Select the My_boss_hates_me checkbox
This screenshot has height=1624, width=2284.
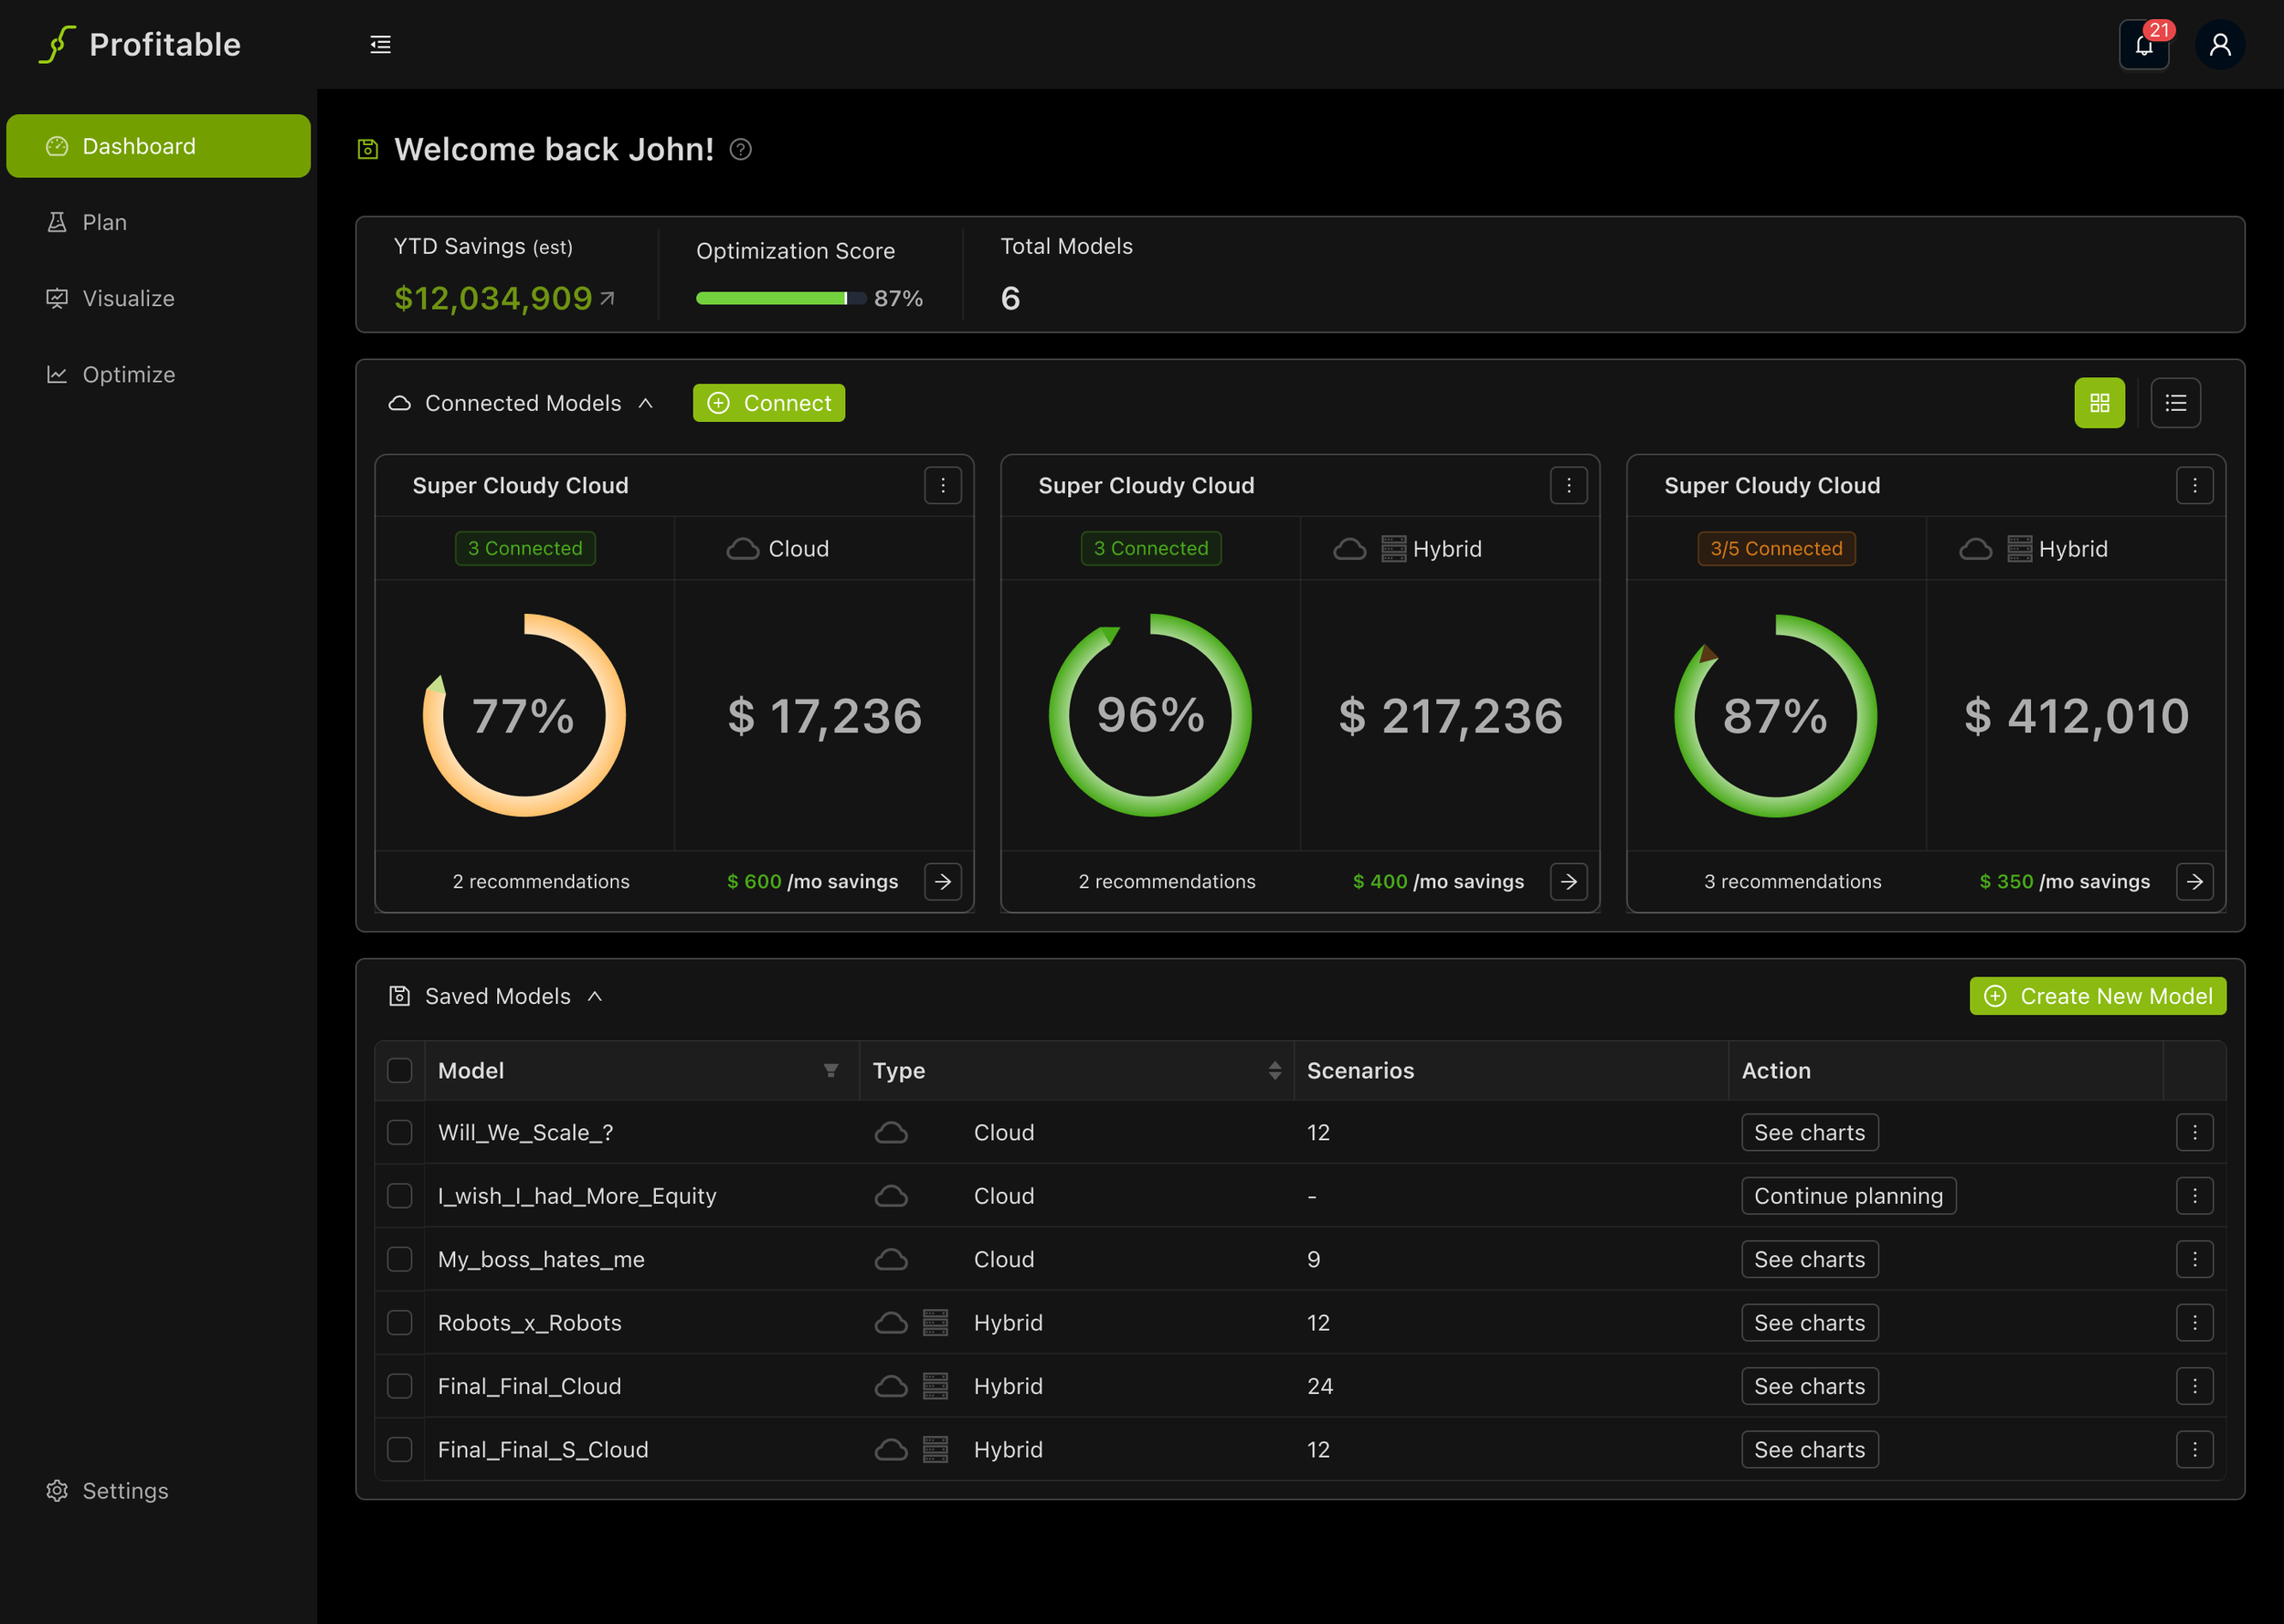click(400, 1259)
